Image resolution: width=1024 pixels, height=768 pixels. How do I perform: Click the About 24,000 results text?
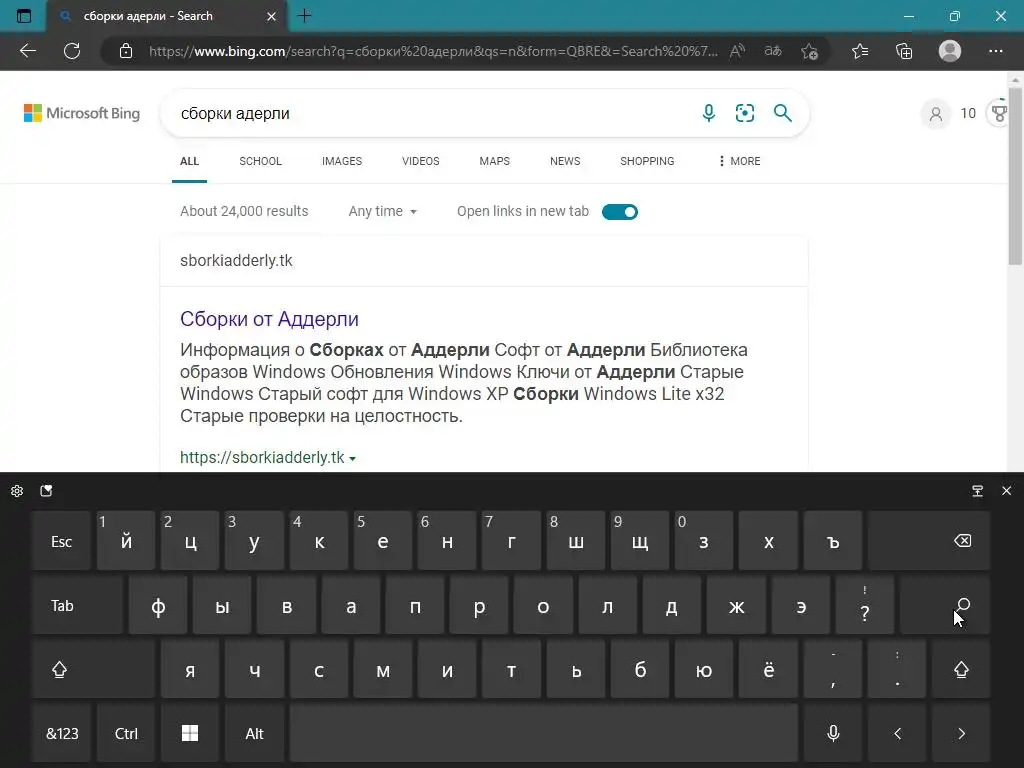(244, 211)
